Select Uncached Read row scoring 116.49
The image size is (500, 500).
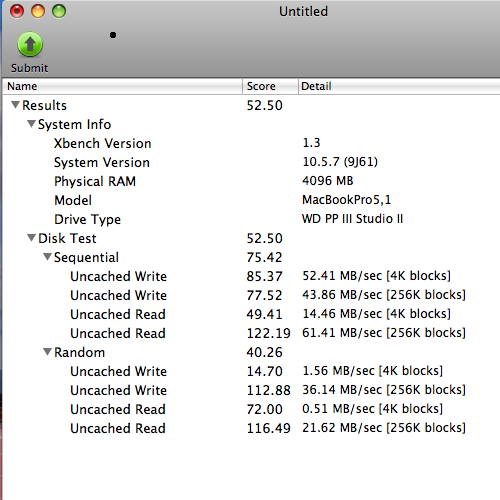coord(251,428)
